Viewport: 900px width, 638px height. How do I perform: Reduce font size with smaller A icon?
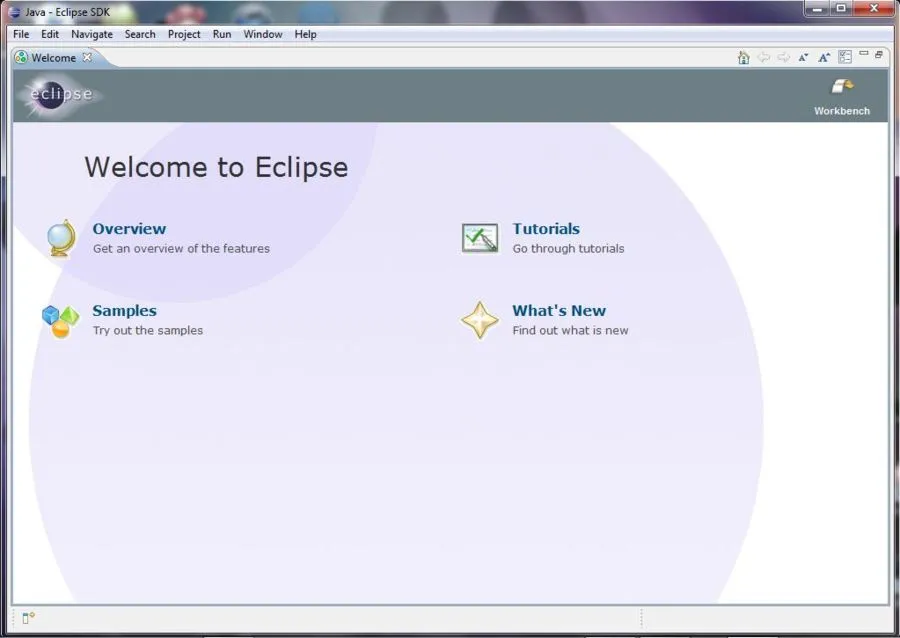point(804,57)
